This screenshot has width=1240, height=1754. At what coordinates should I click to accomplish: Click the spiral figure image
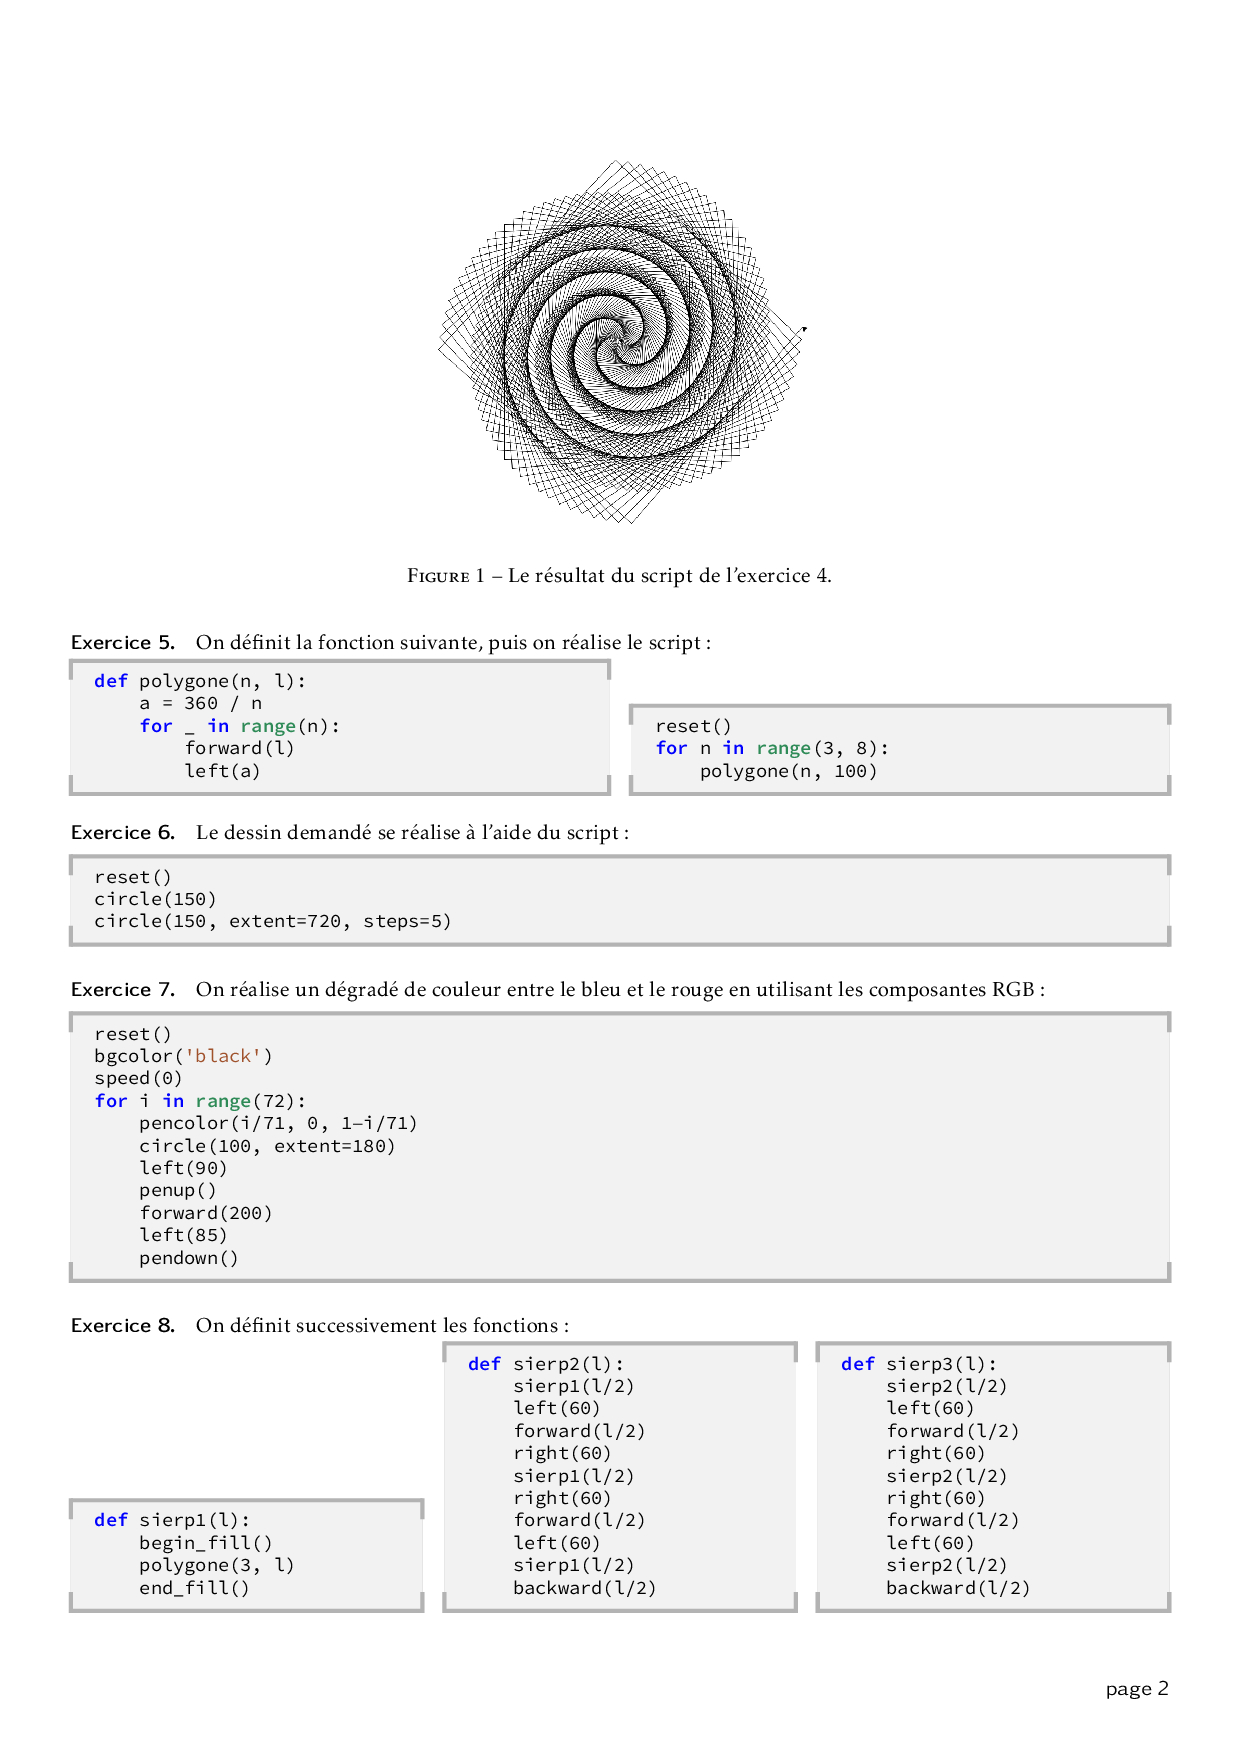(620, 342)
